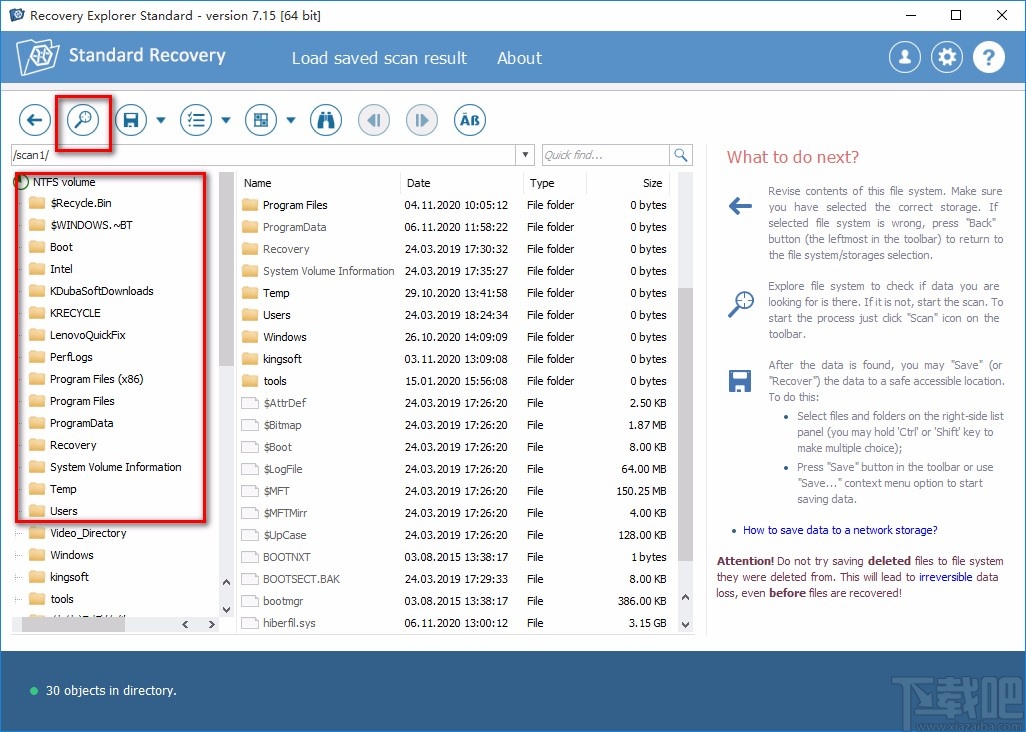Click the grid view mode toolbar icon

(261, 120)
